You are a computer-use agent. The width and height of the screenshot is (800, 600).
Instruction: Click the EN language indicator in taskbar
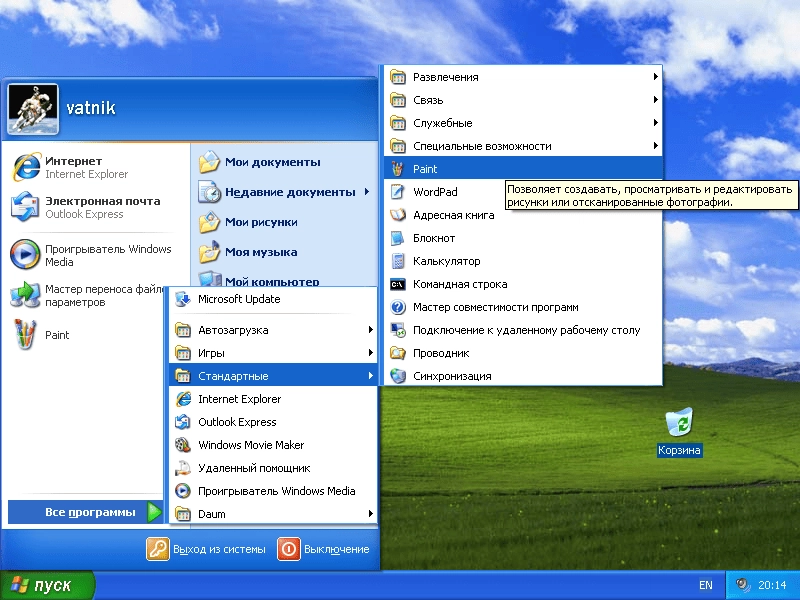click(706, 585)
